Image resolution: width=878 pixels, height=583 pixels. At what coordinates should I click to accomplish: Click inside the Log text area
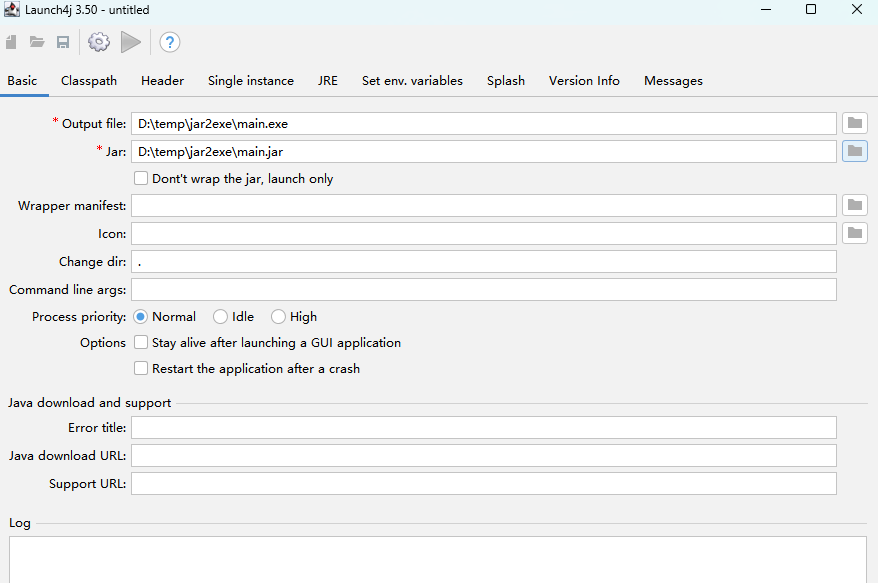pos(438,559)
